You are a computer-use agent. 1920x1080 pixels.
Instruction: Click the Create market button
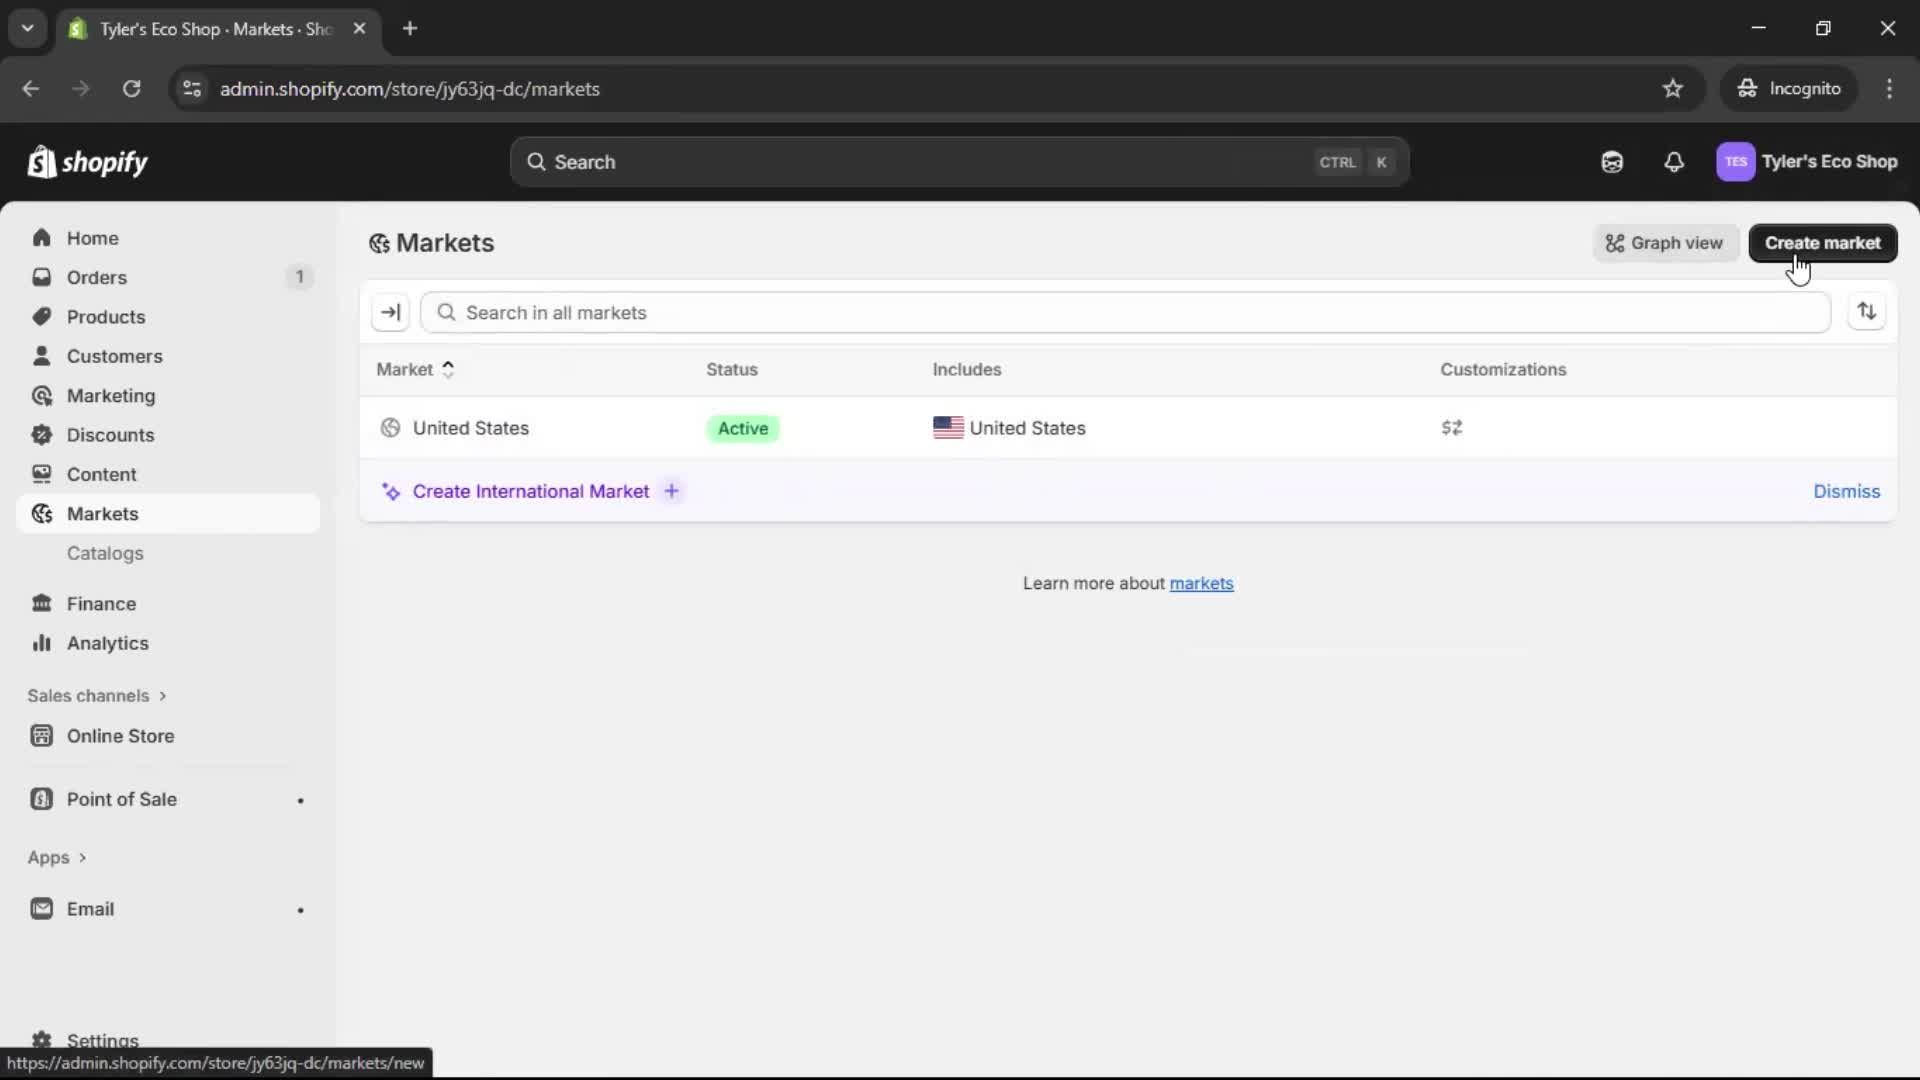click(1822, 243)
